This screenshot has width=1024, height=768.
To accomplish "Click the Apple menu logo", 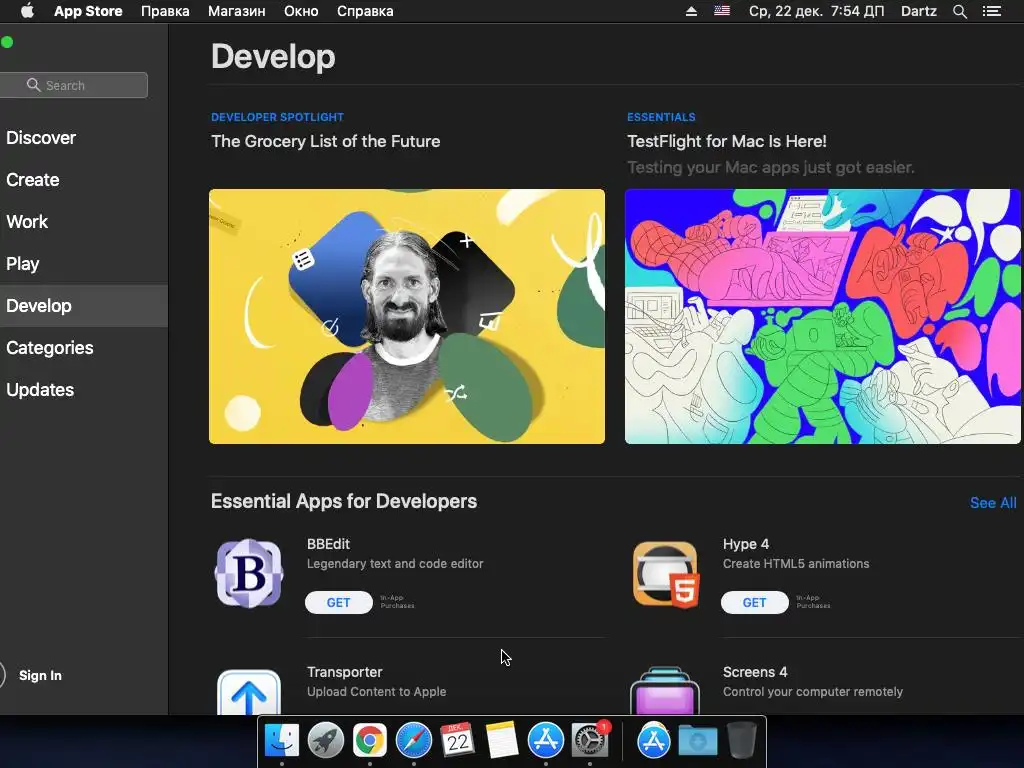I will click(27, 11).
